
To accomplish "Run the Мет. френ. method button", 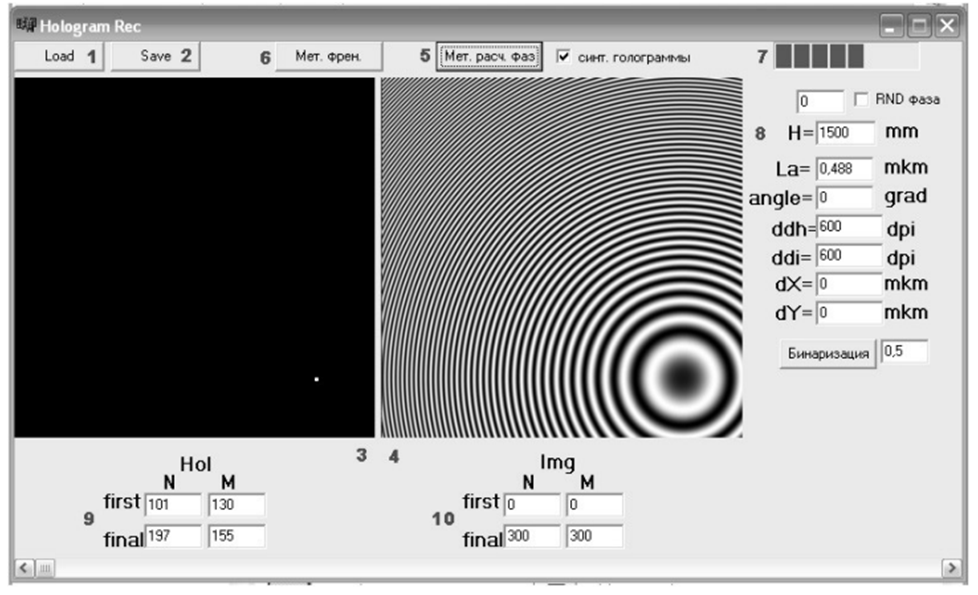I will 329,56.
